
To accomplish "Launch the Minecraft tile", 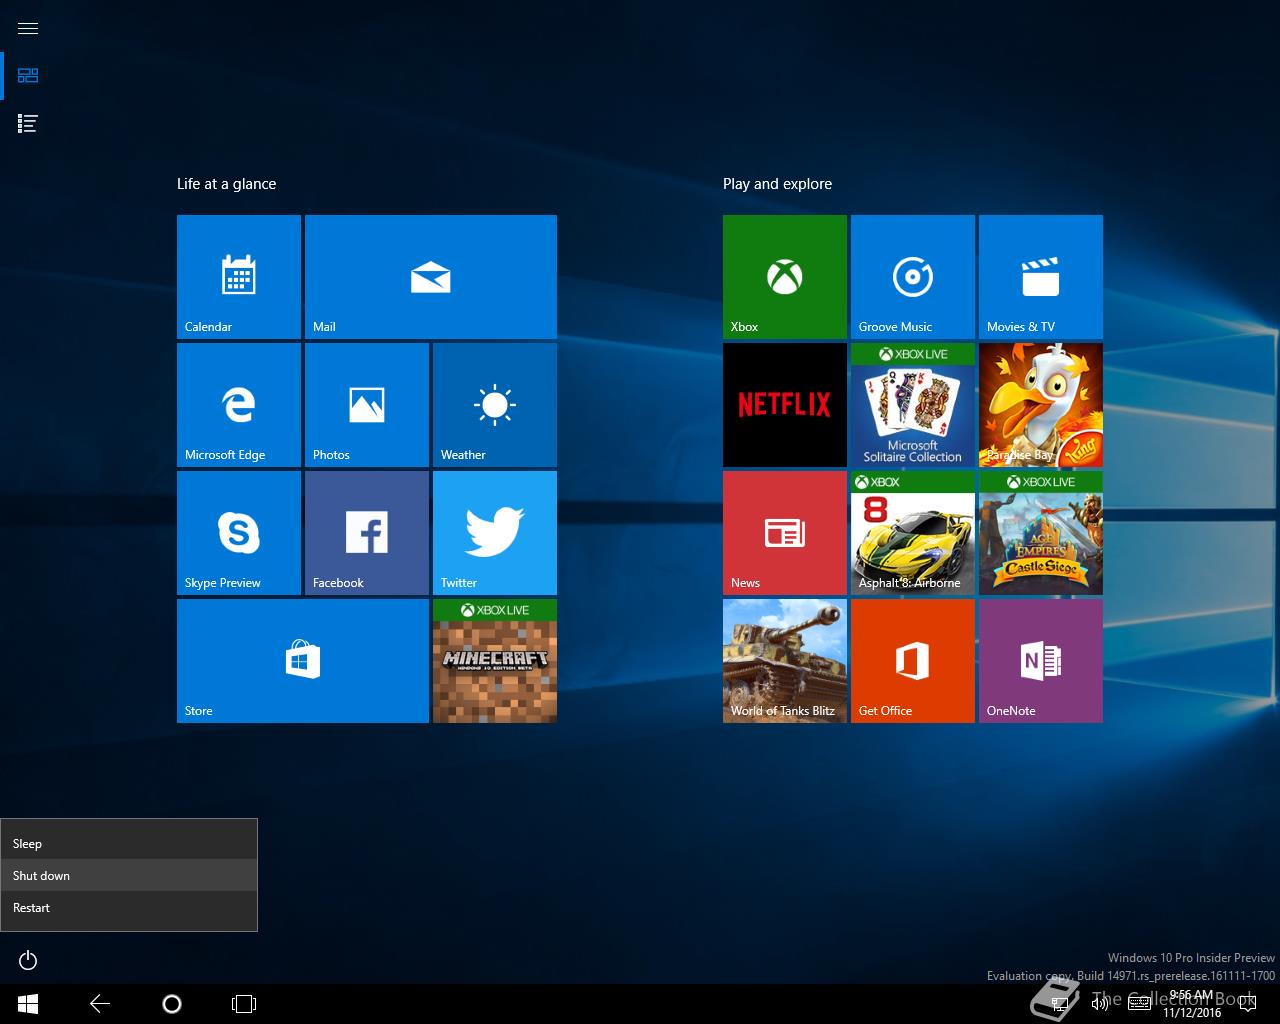I will coord(495,661).
